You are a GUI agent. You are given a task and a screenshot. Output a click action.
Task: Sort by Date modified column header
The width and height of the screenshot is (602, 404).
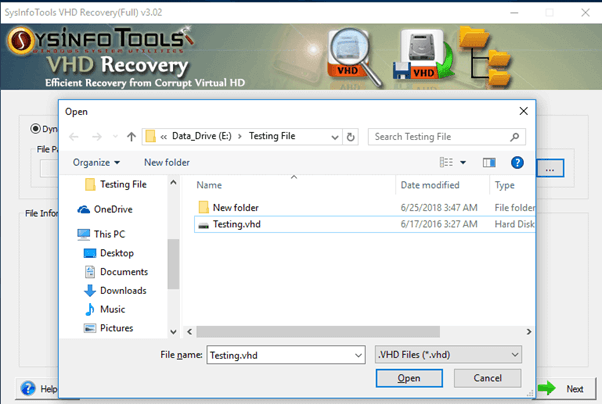(430, 185)
